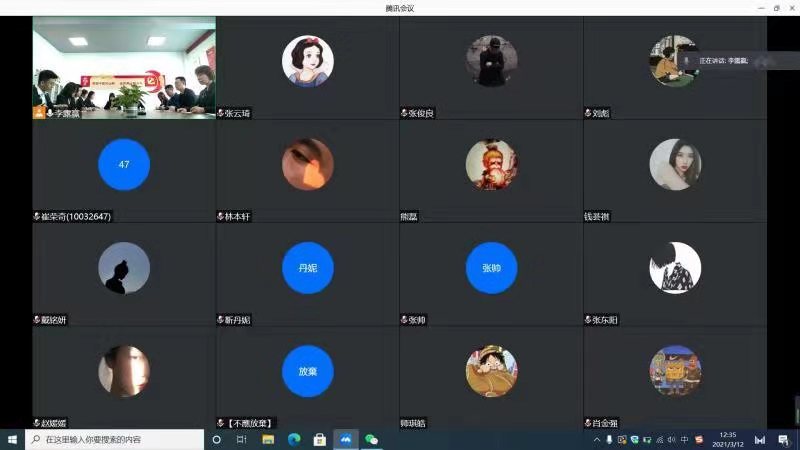Image resolution: width=800 pixels, height=450 pixels.
Task: Click the Microsoft Store taskbar icon
Action: click(x=320, y=439)
